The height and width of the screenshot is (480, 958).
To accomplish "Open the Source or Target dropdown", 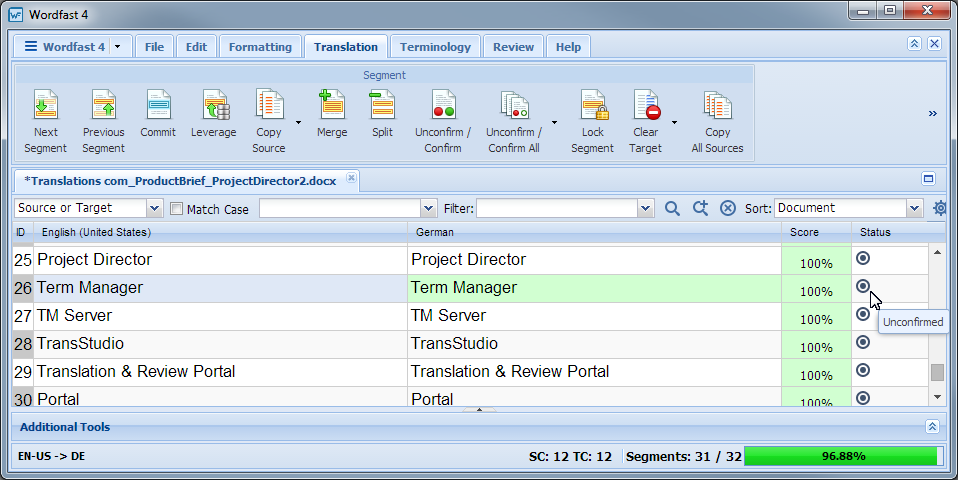I will 155,208.
